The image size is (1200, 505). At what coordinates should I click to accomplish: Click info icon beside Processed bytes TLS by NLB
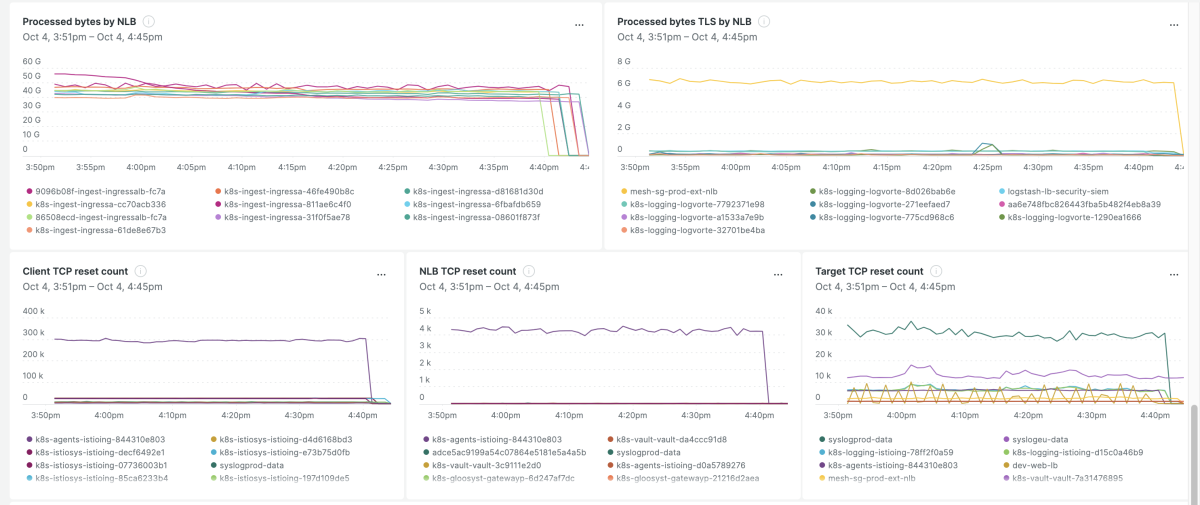coord(764,21)
